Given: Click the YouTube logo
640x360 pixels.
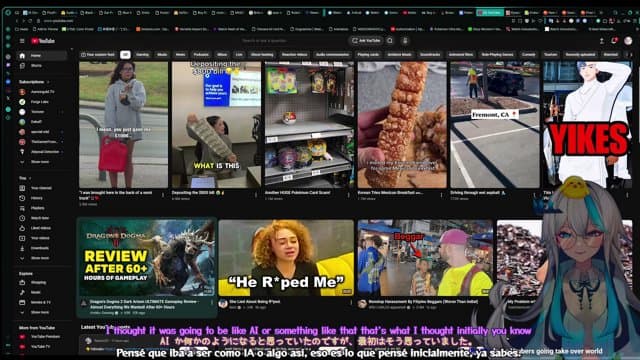Looking at the screenshot, I should click(43, 41).
